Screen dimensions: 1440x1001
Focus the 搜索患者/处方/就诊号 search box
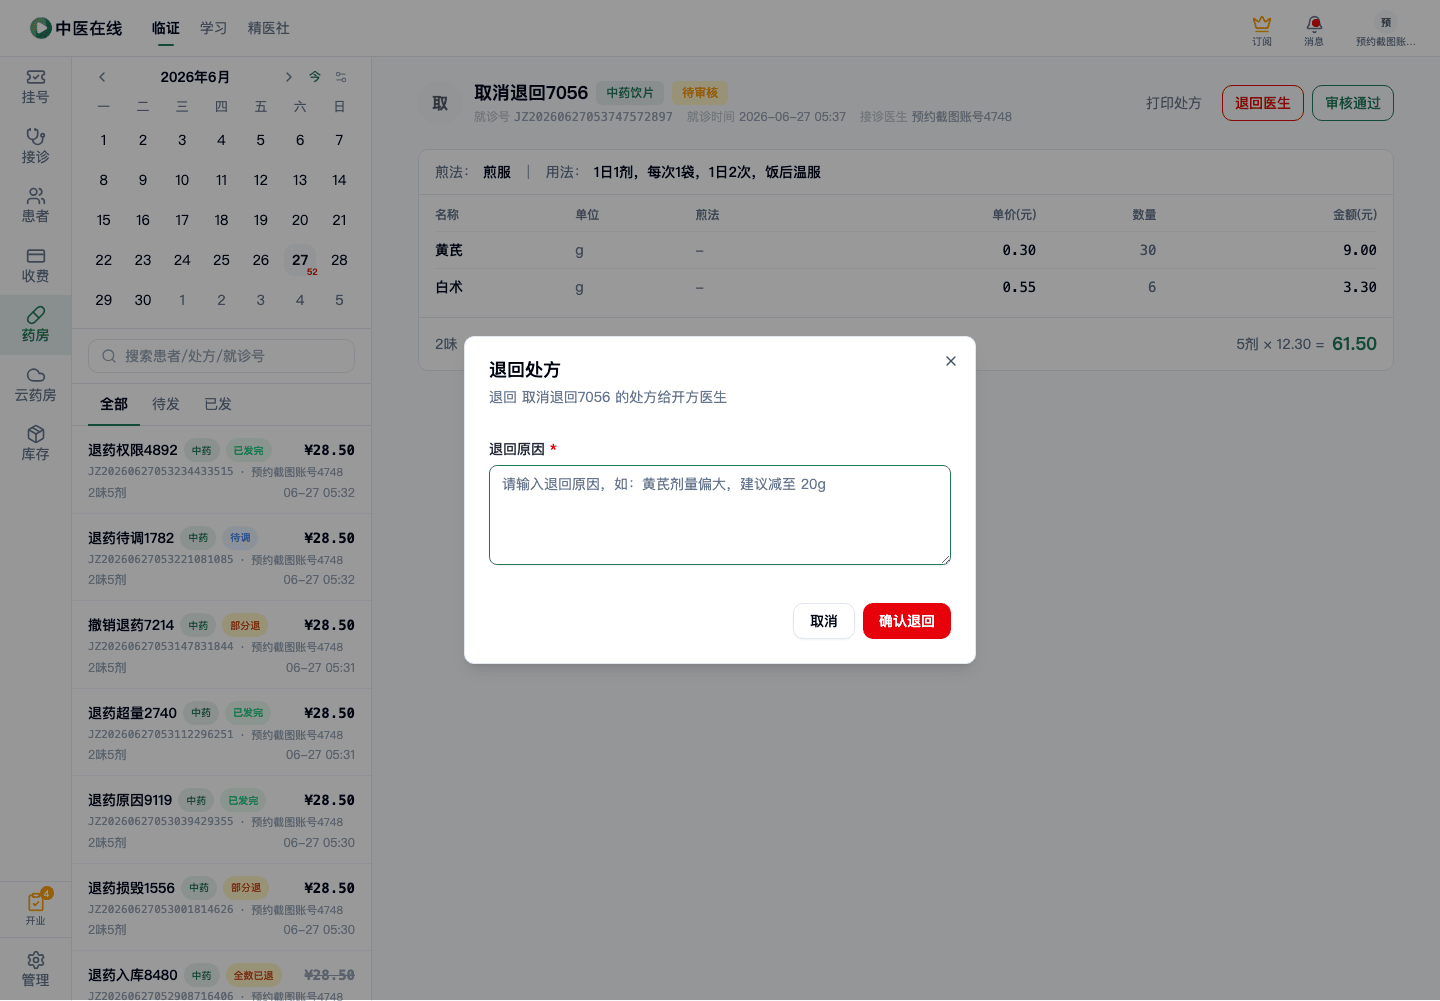point(222,356)
